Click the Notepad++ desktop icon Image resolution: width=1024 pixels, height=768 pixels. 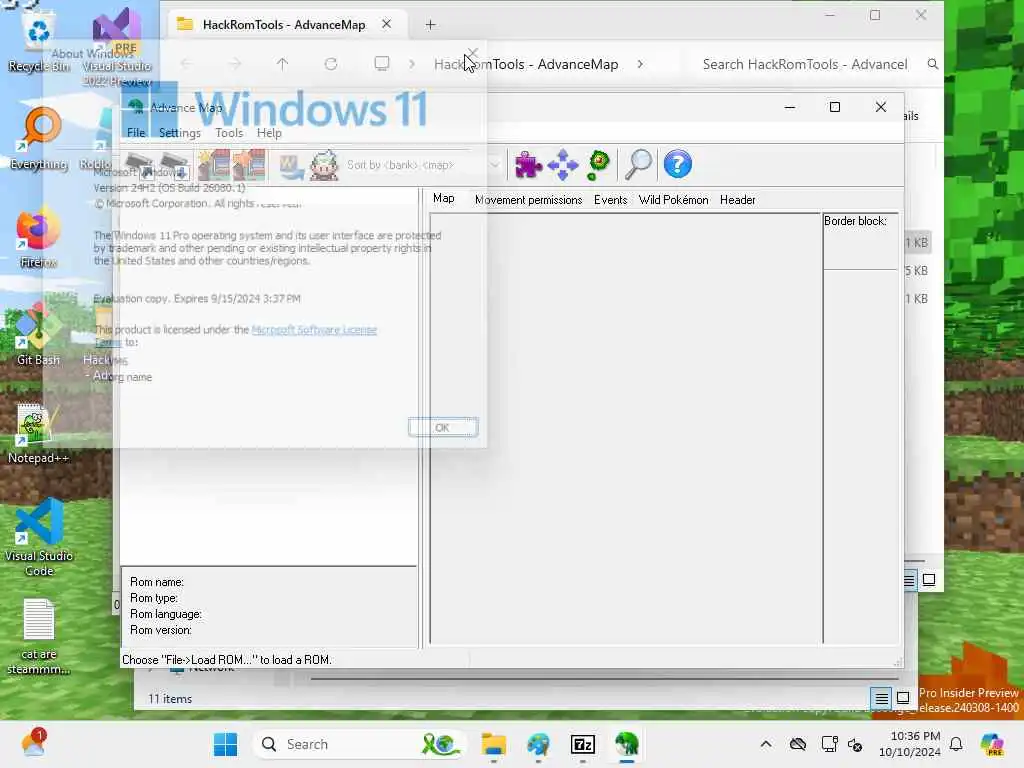(39, 434)
